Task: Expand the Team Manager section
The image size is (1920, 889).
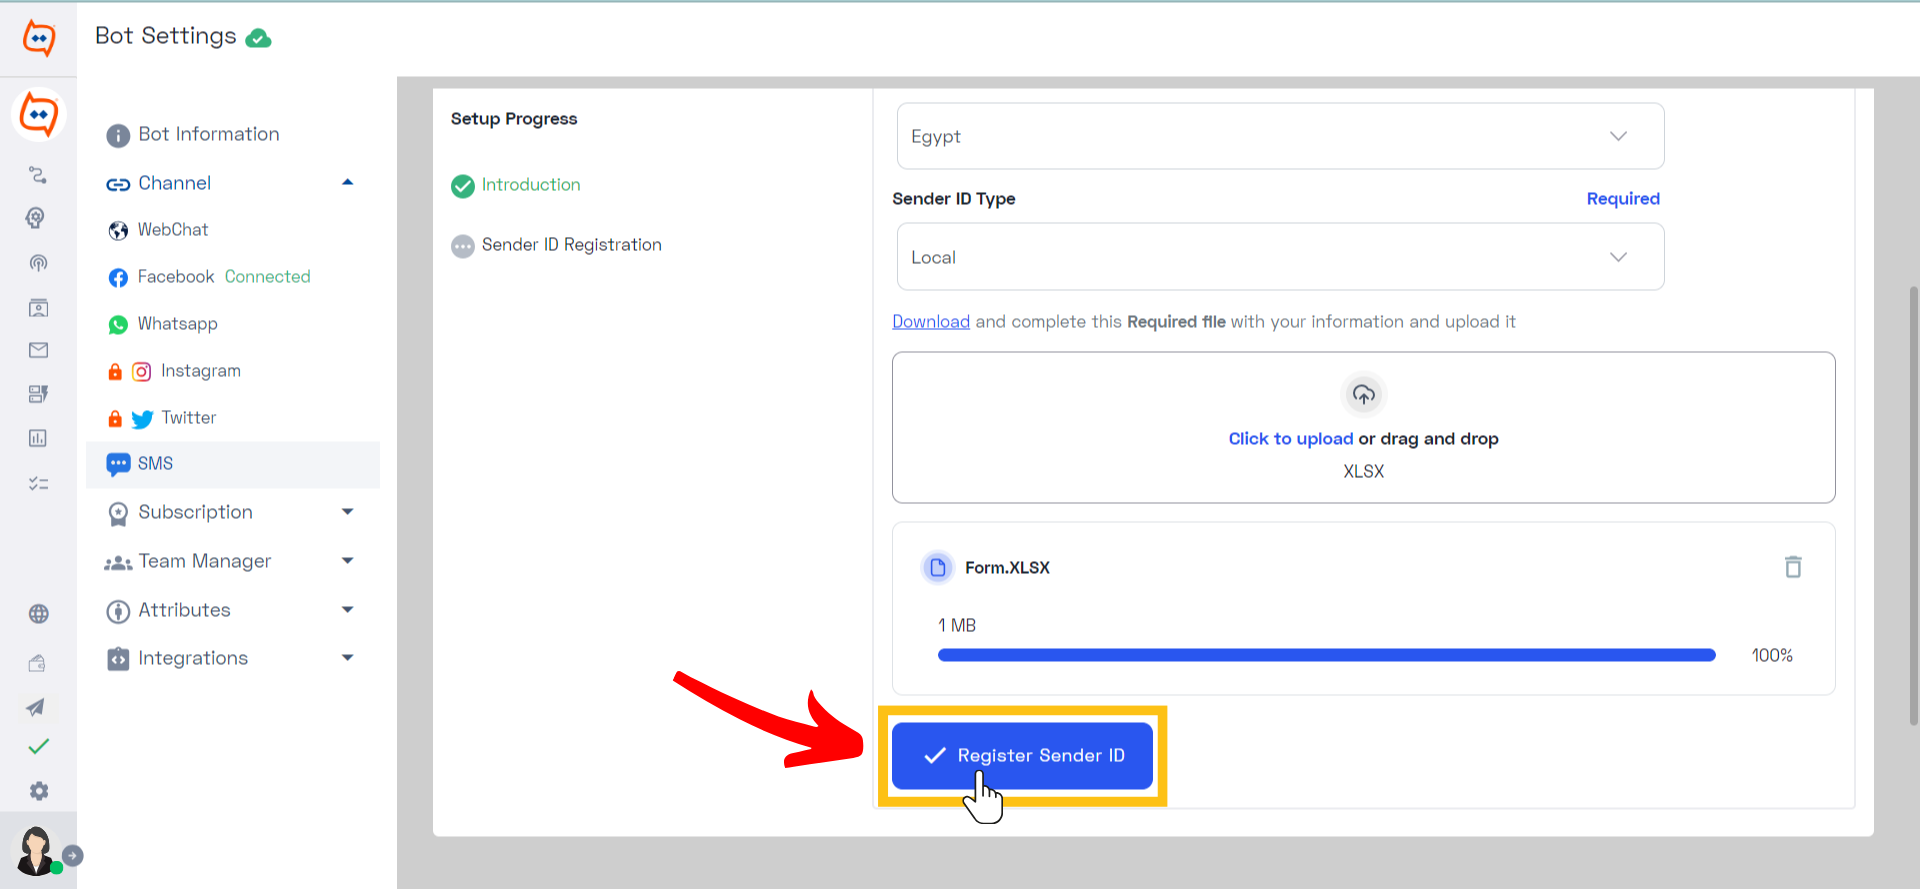Action: pyautogui.click(x=347, y=560)
